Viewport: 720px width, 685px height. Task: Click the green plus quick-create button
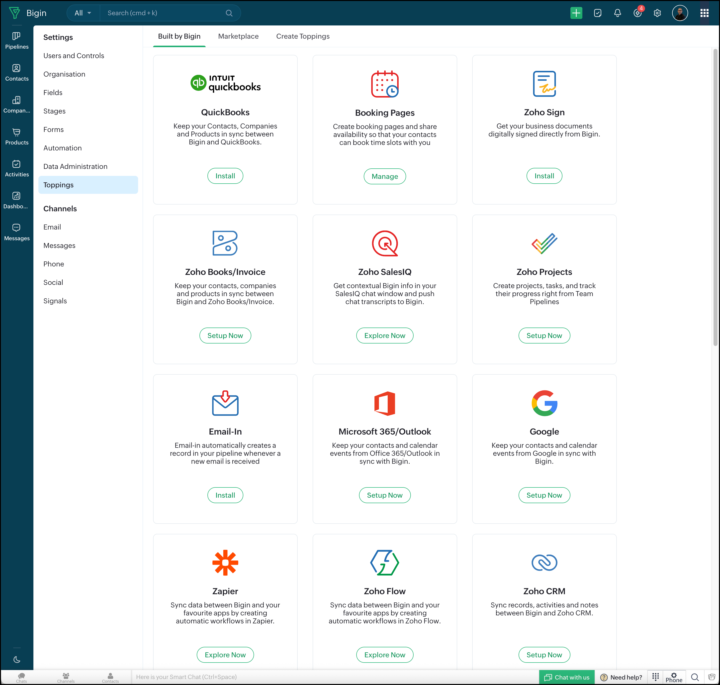[x=576, y=13]
